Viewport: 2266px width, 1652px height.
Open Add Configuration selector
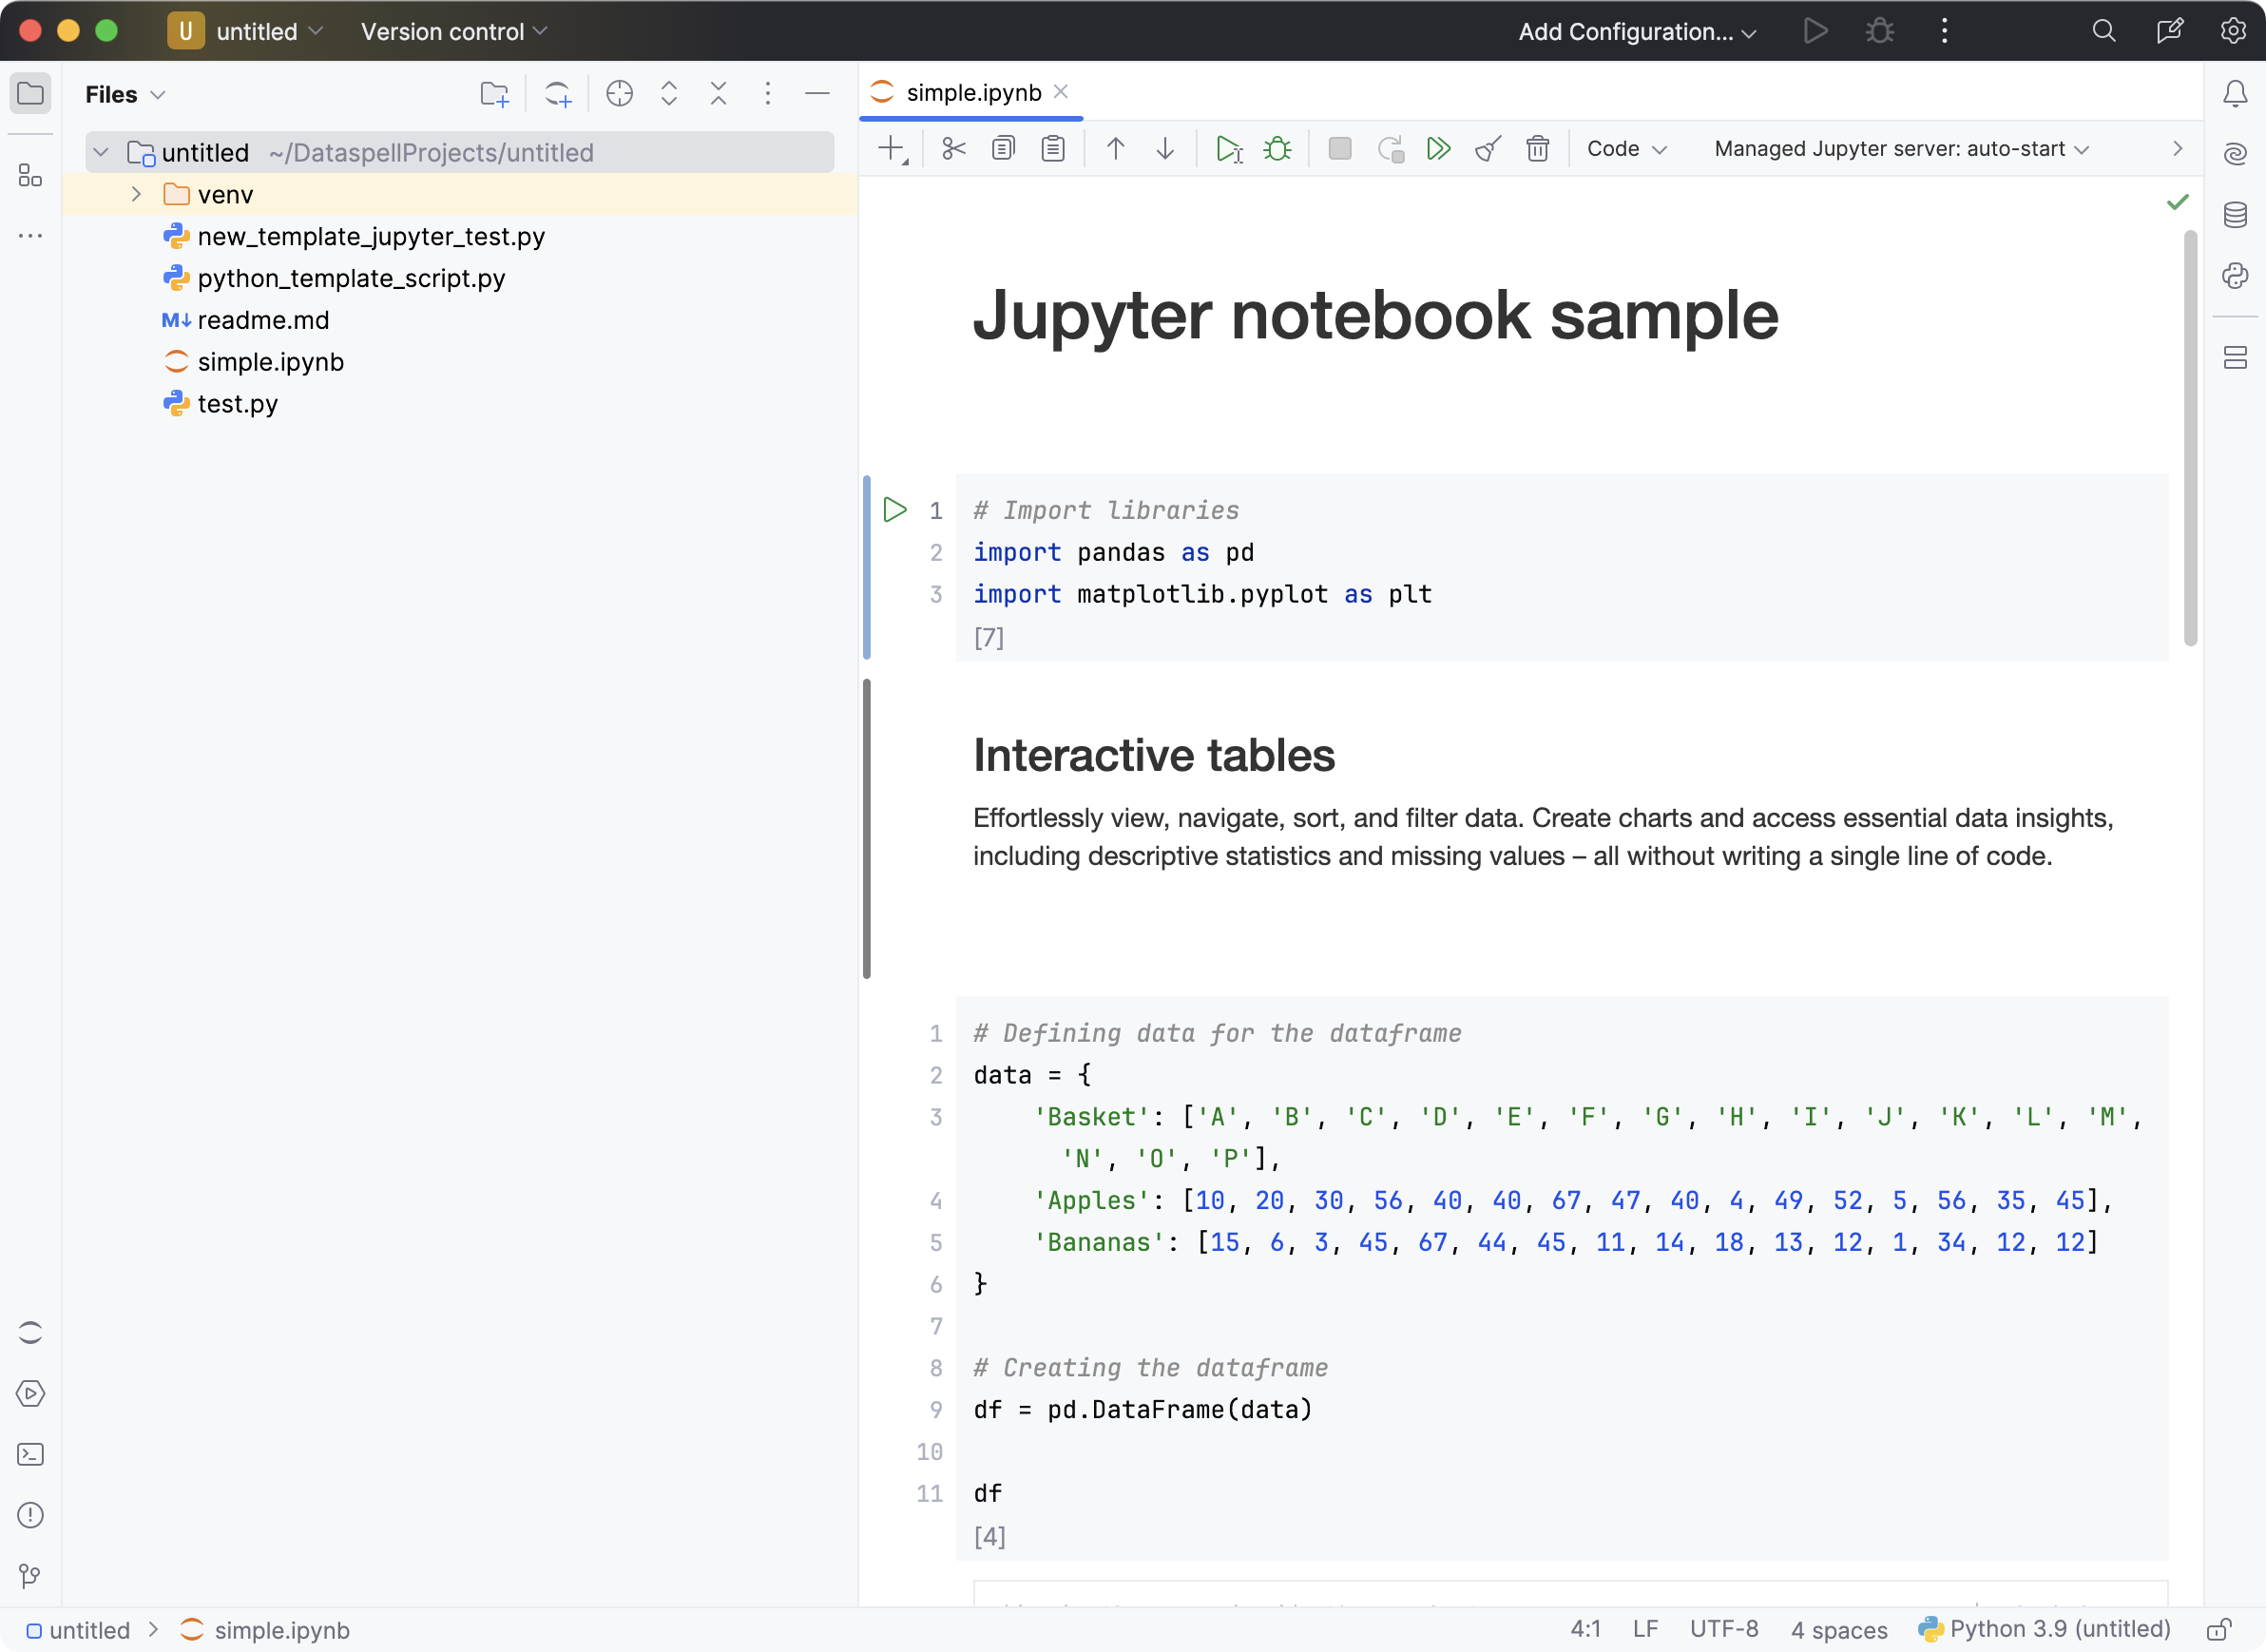(x=1636, y=31)
